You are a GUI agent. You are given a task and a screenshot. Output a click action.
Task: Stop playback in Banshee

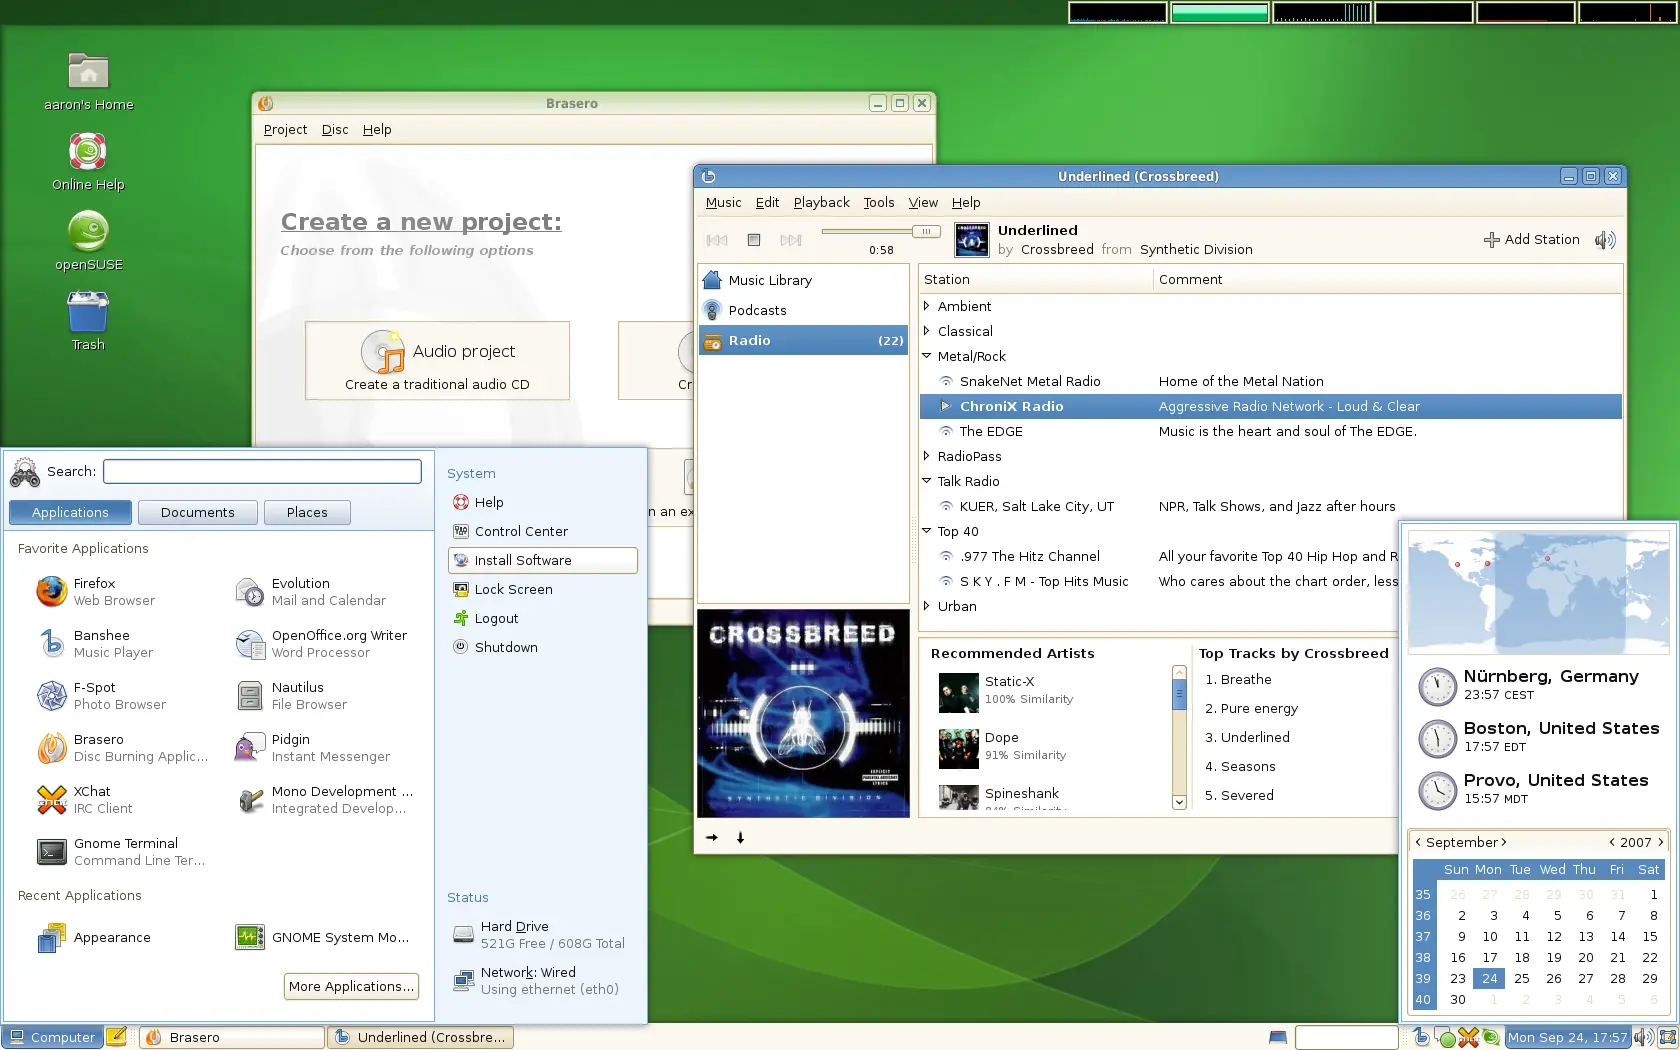pos(754,240)
